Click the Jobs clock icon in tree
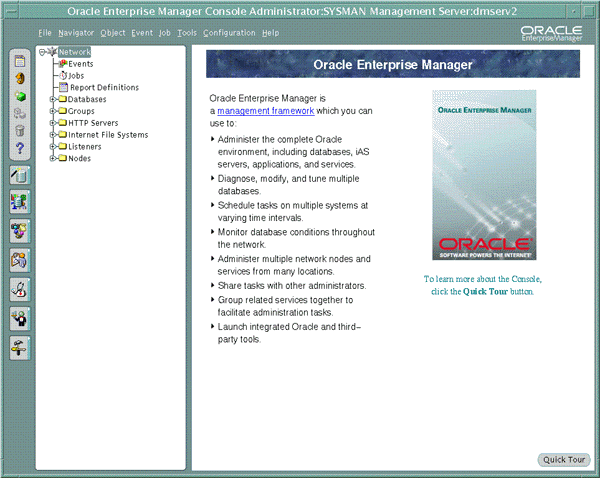The image size is (600, 478). click(x=64, y=75)
